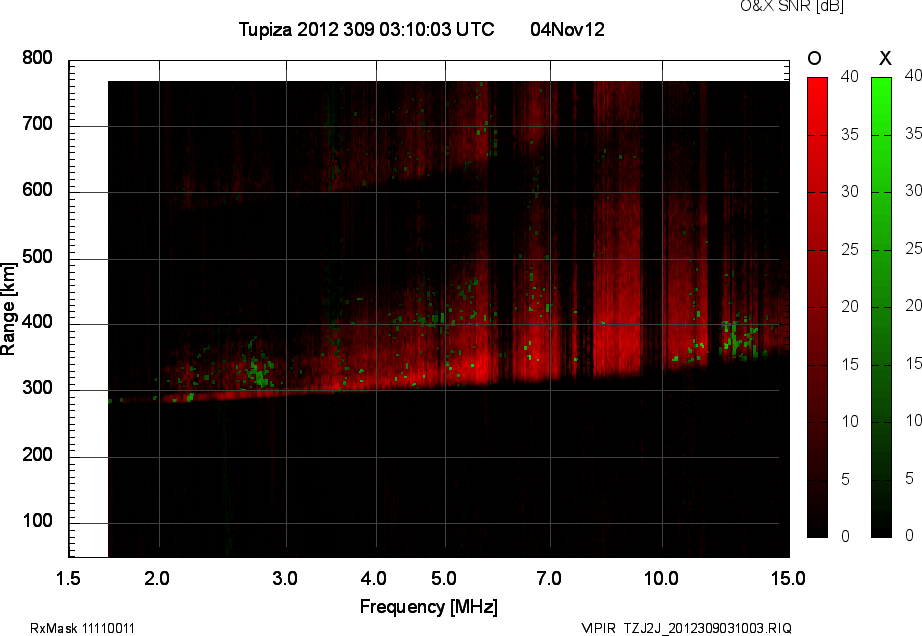Click the 15.0 frequency tick label
922x636 pixels.
click(788, 578)
